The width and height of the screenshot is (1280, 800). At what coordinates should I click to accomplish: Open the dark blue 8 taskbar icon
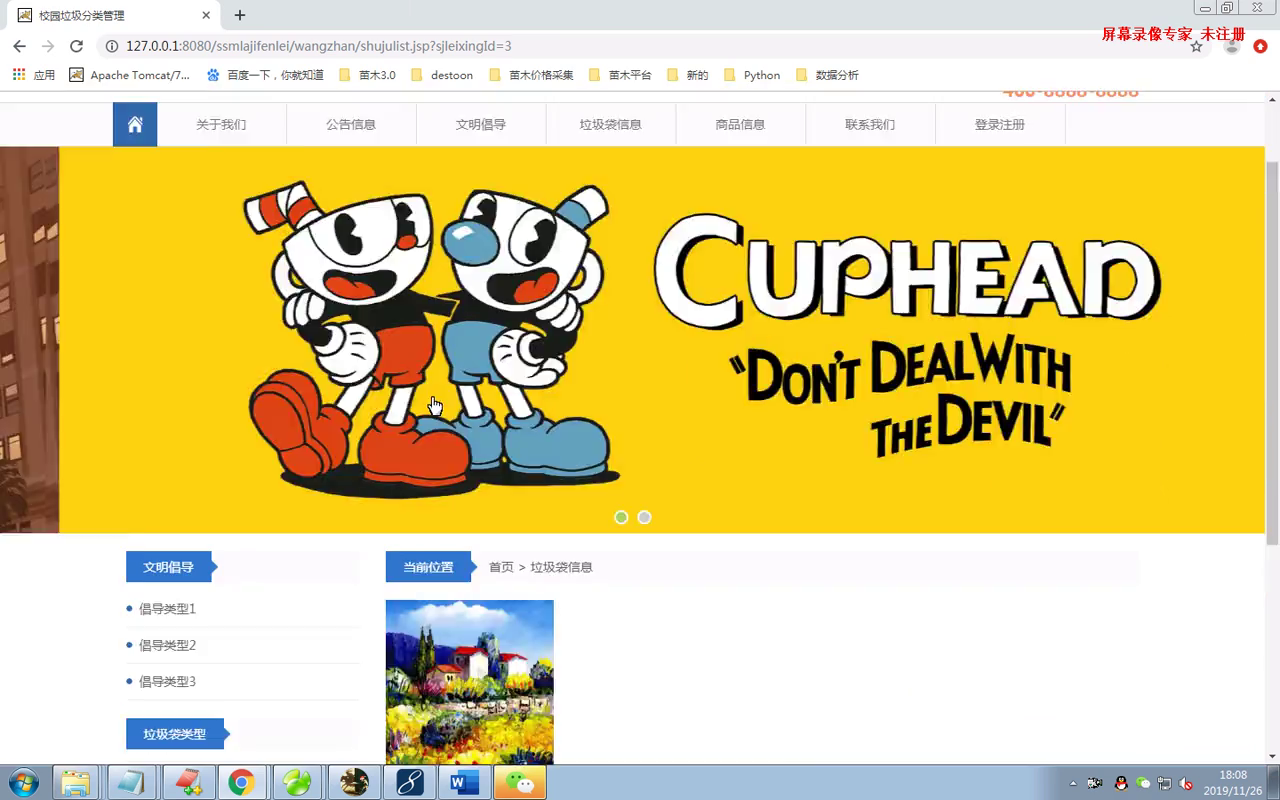click(x=409, y=782)
